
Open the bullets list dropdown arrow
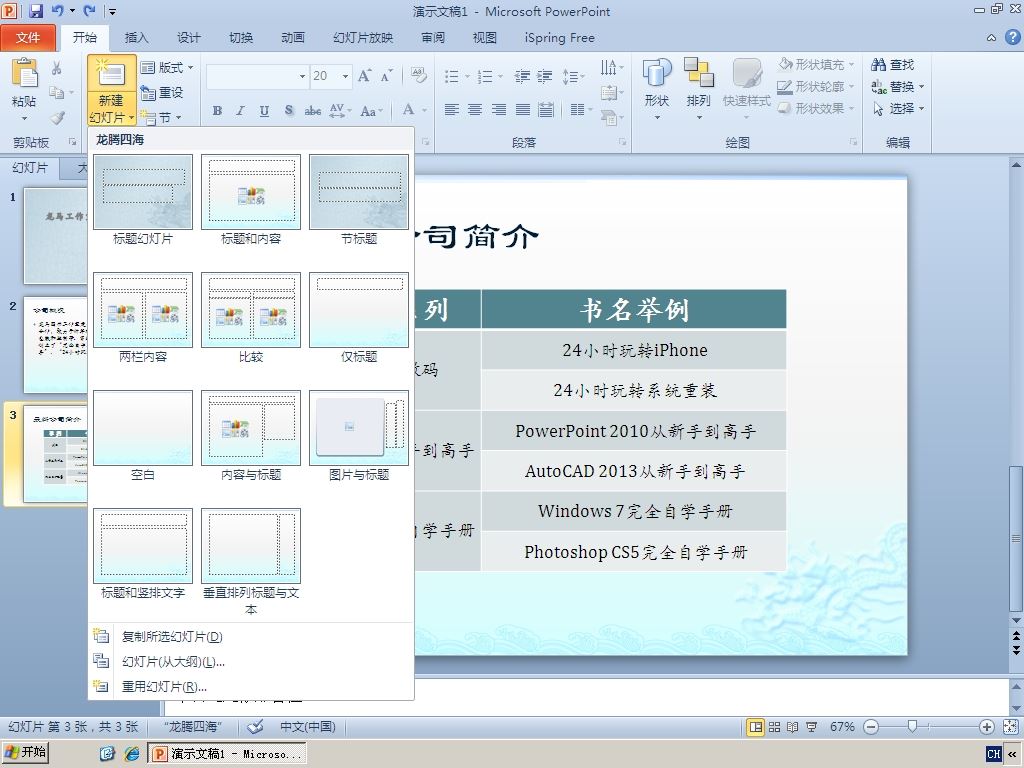[x=468, y=77]
